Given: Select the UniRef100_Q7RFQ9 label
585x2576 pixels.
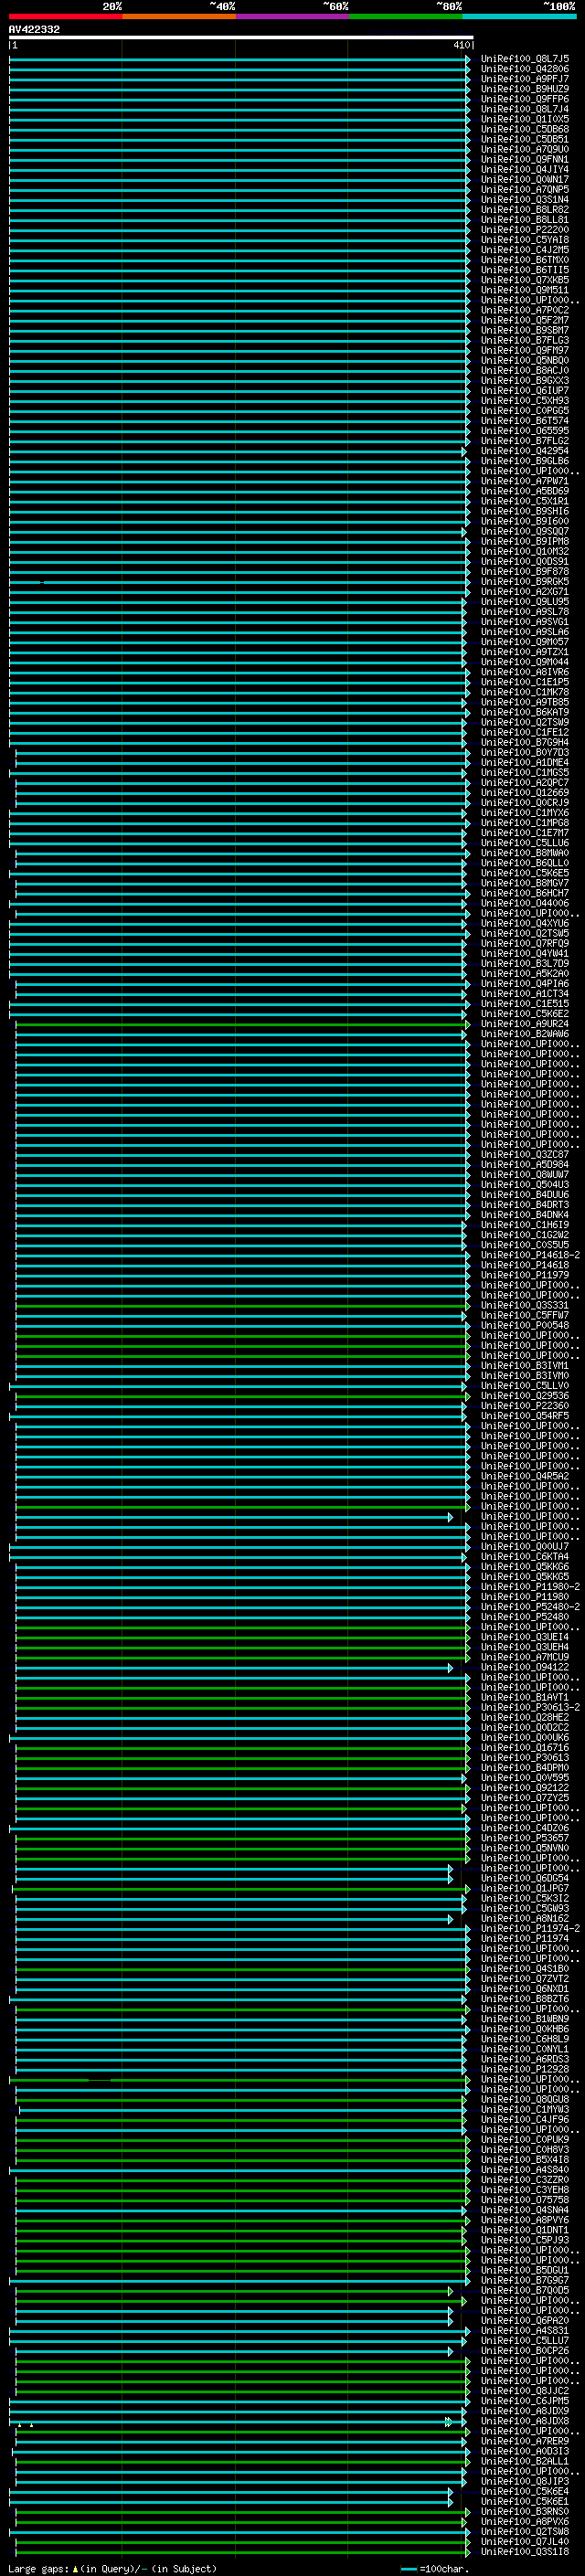Looking at the screenshot, I should pyautogui.click(x=525, y=944).
